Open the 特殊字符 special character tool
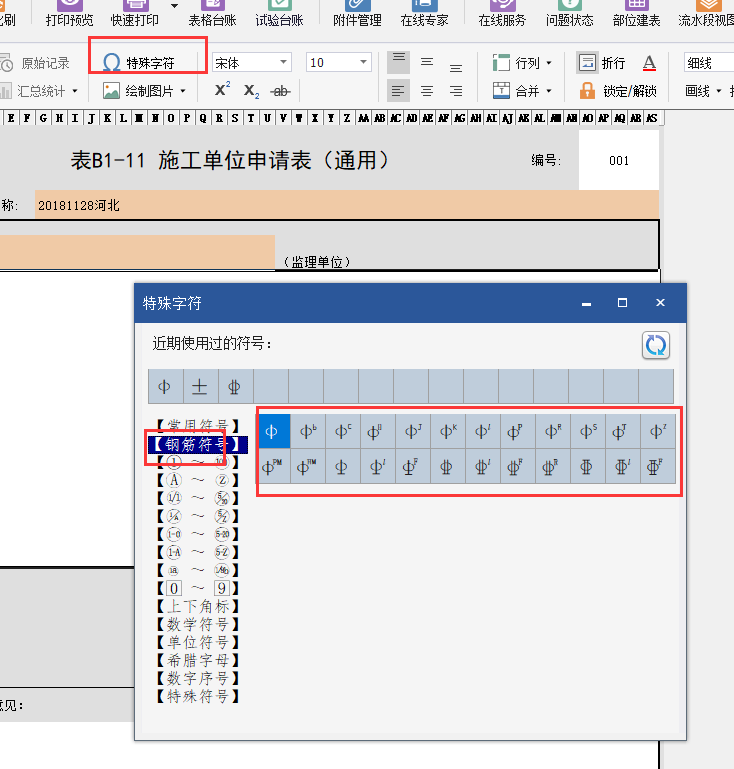Image resolution: width=734 pixels, height=769 pixels. point(139,63)
